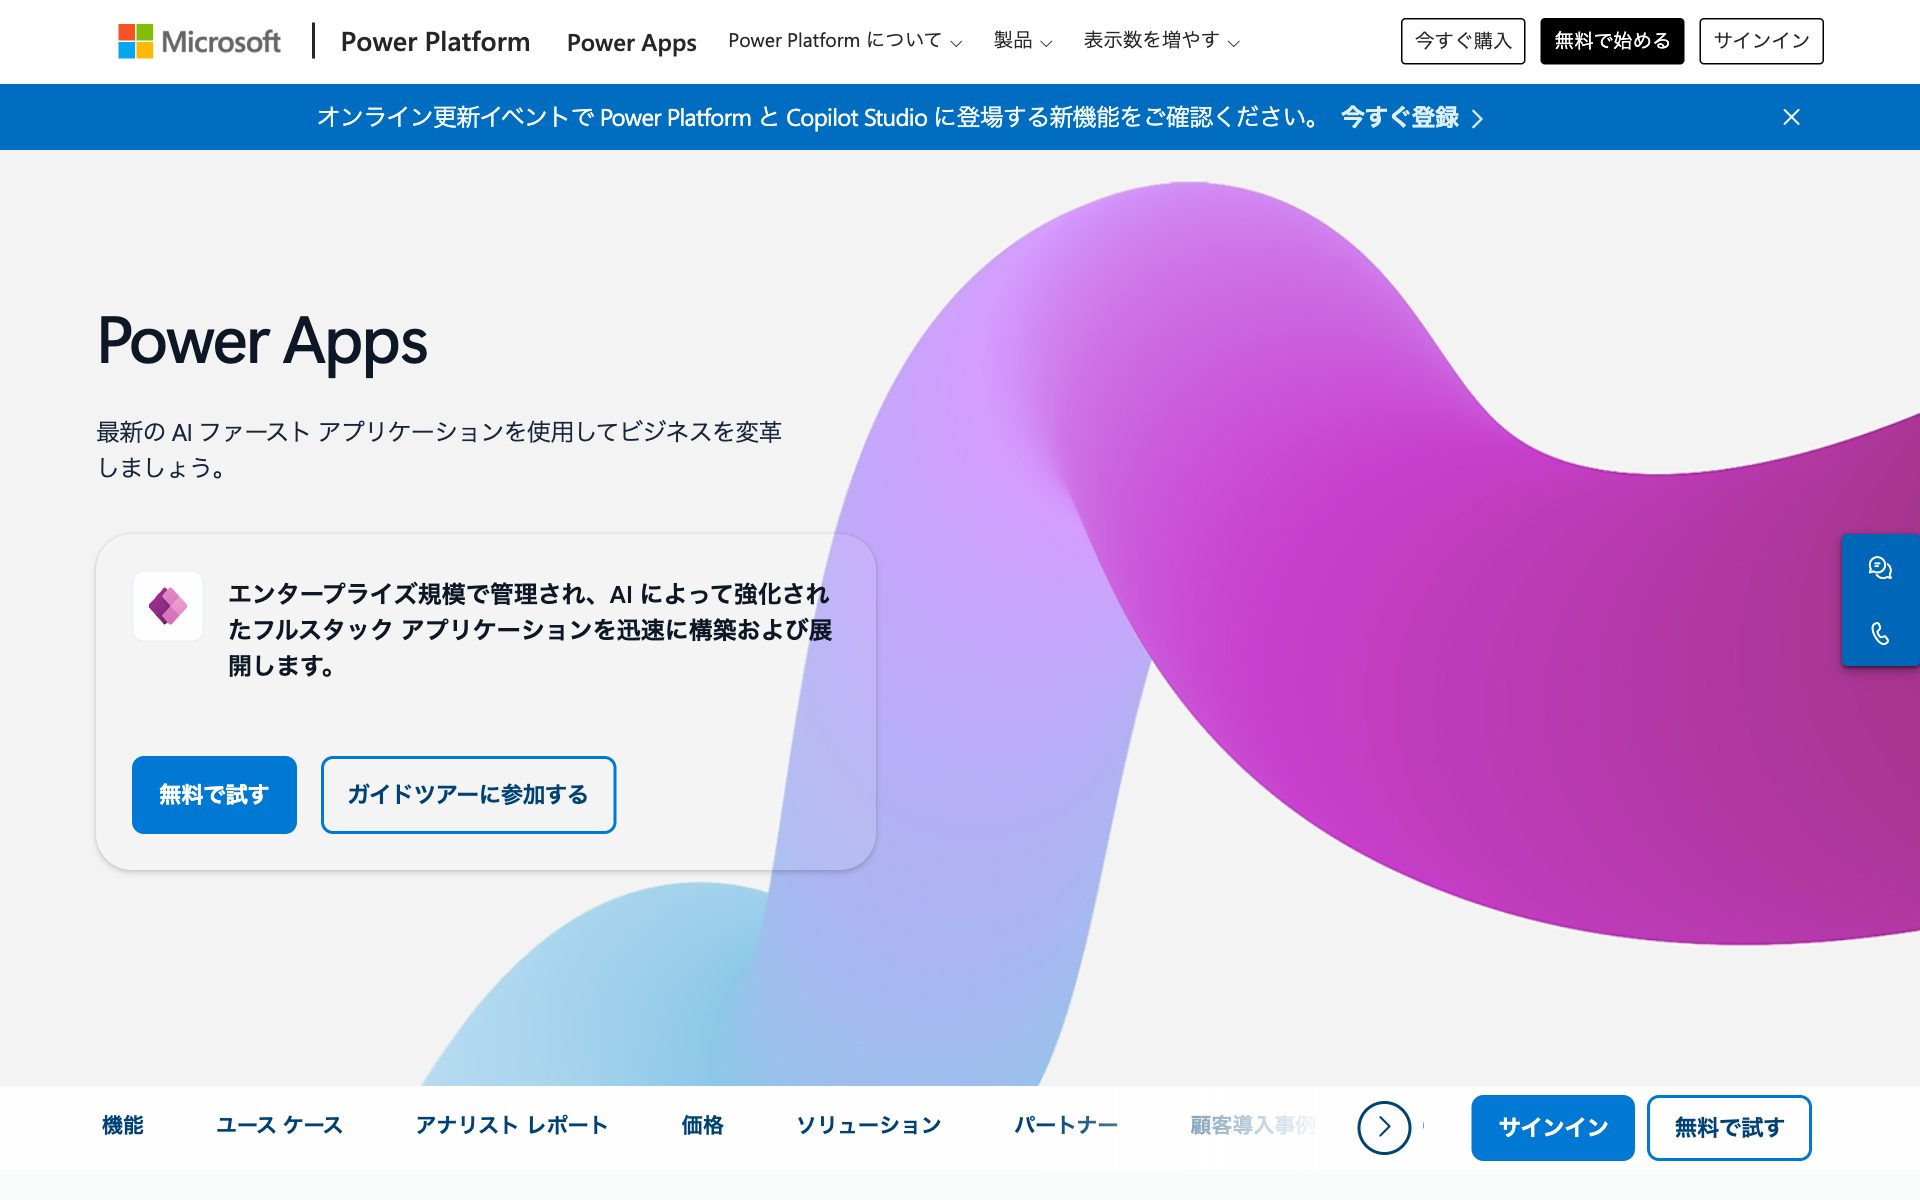
Task: Expand the Power Platform について dropdown
Action: coord(845,41)
